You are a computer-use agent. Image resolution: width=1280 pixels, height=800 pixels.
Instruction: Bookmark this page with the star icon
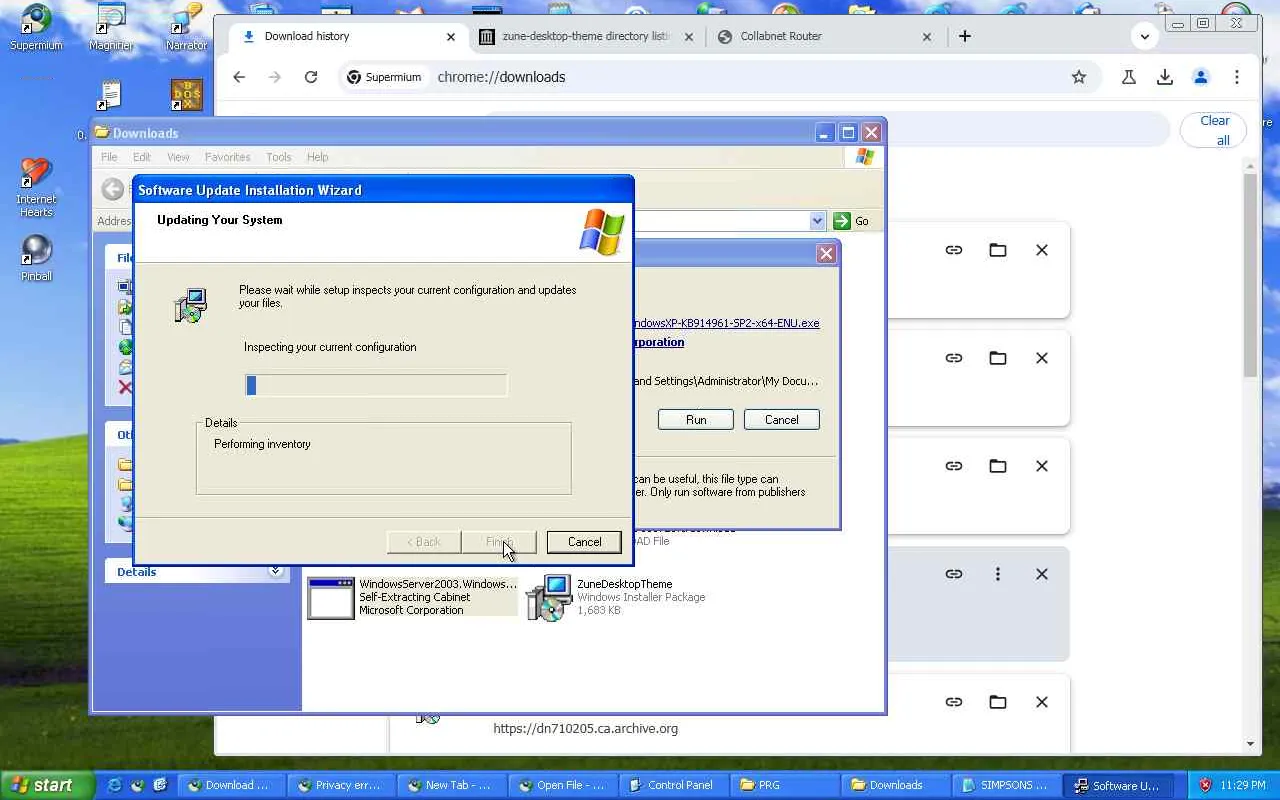[1079, 77]
